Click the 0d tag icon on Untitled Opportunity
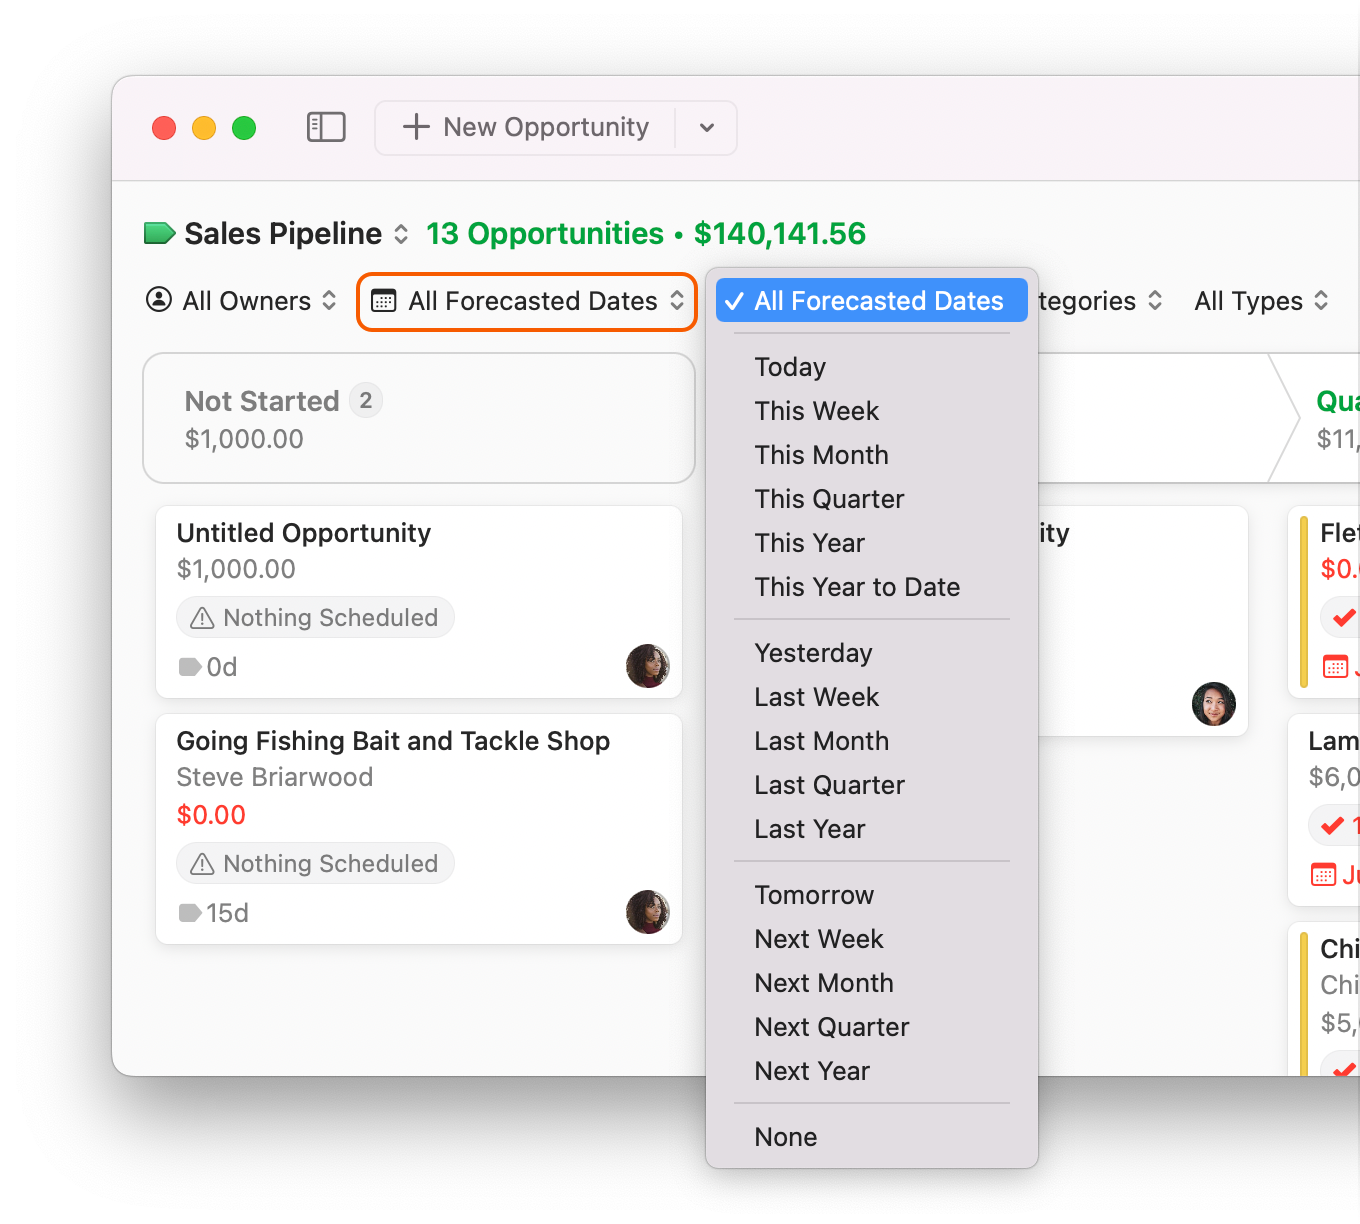The image size is (1360, 1224). (191, 666)
